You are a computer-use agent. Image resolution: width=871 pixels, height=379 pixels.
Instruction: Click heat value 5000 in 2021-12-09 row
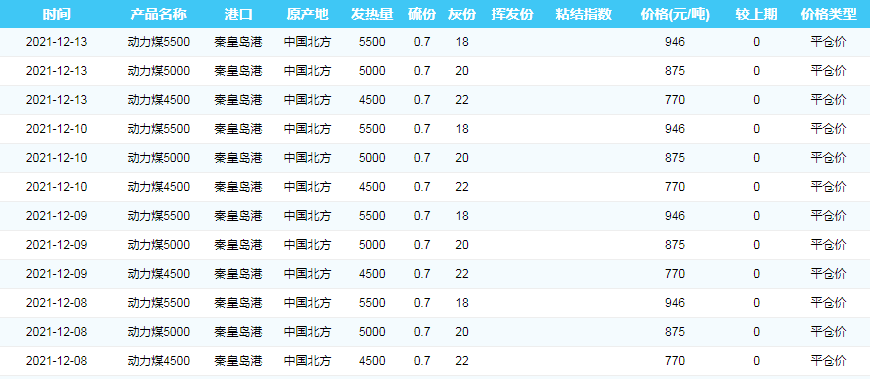click(372, 245)
